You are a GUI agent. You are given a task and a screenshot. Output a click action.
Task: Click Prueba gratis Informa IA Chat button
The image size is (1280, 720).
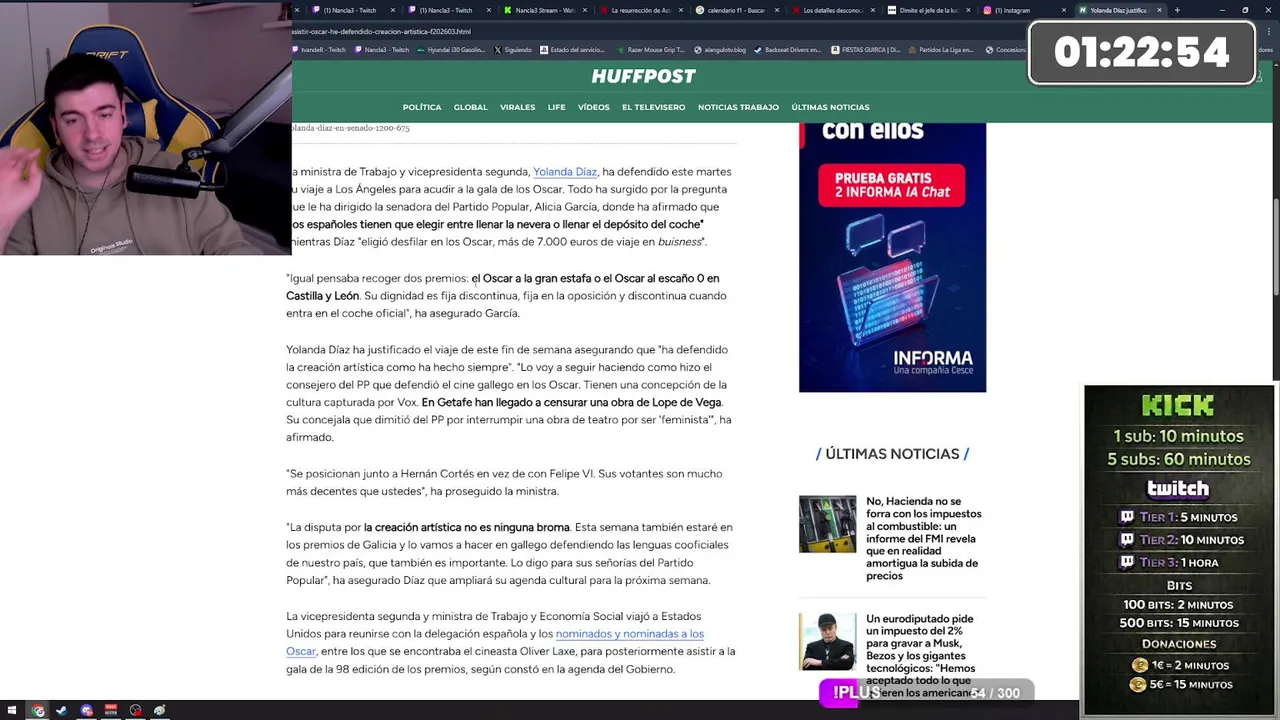(892, 185)
